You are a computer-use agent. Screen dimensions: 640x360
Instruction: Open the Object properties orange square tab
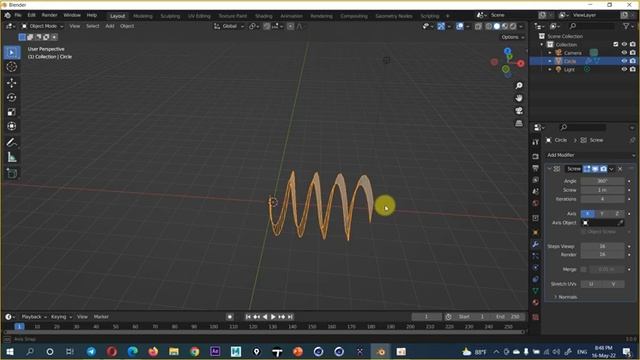tap(536, 232)
